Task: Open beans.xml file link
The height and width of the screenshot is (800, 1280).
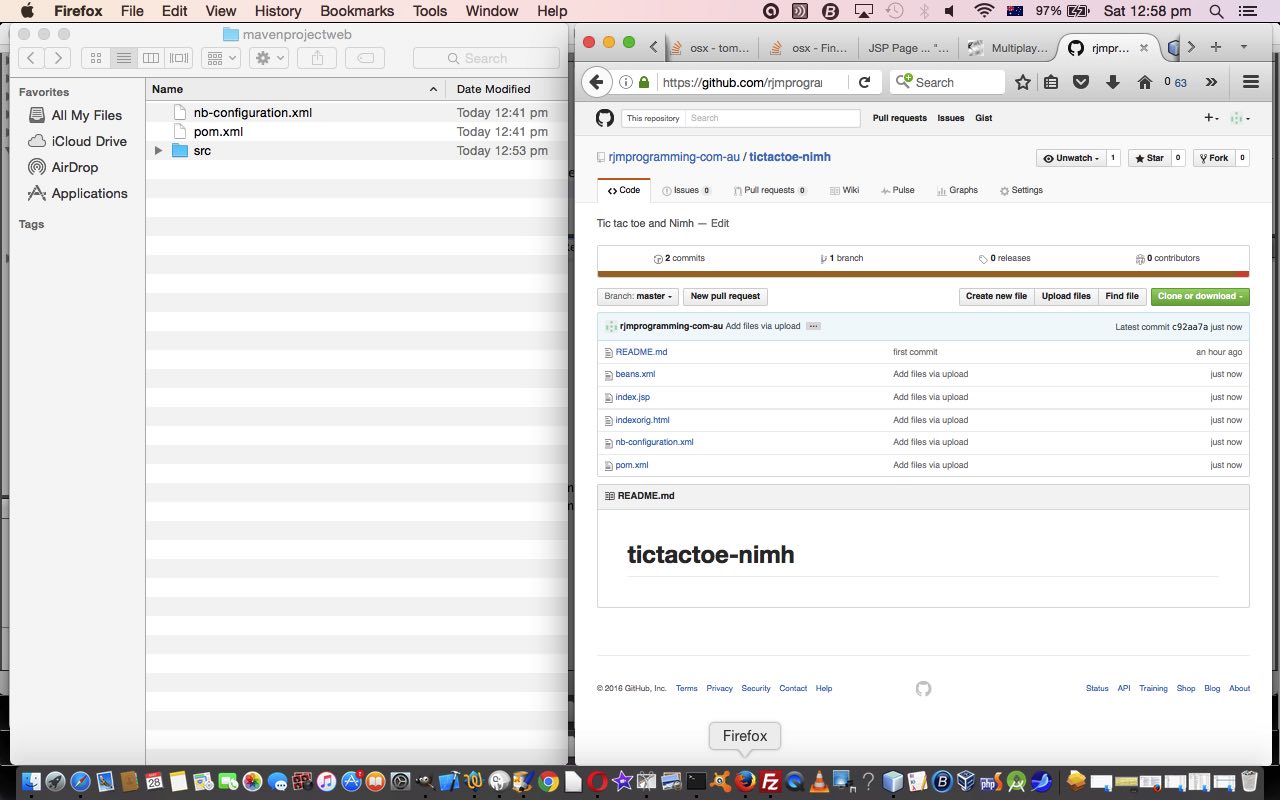Action: click(x=635, y=374)
